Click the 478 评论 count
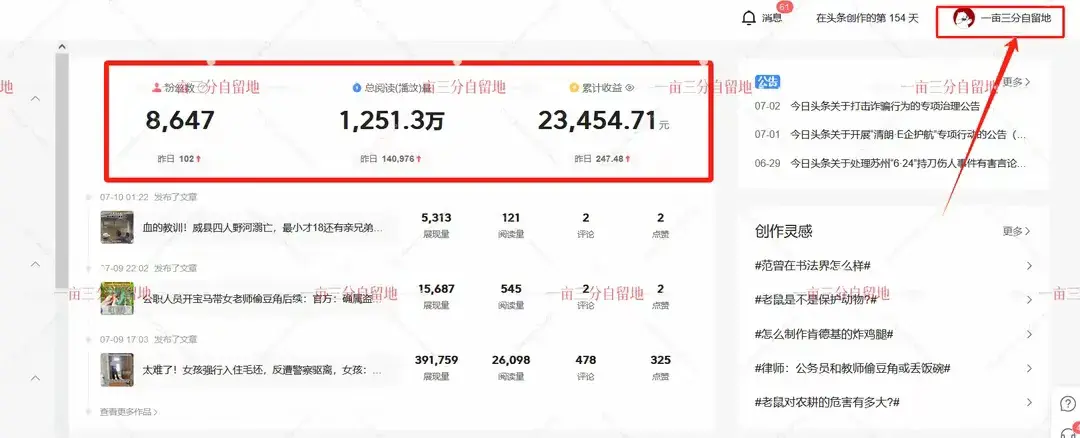The height and width of the screenshot is (438, 1080). tap(585, 360)
